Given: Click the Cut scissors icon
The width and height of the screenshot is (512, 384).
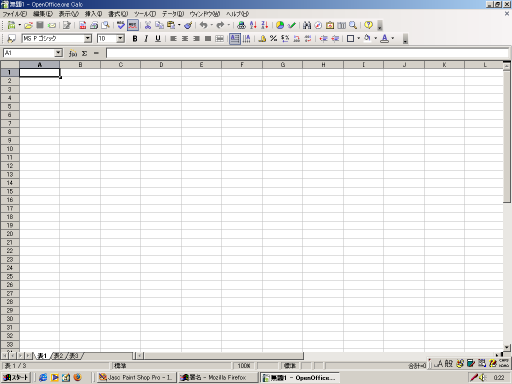Looking at the screenshot, I should click(148, 25).
